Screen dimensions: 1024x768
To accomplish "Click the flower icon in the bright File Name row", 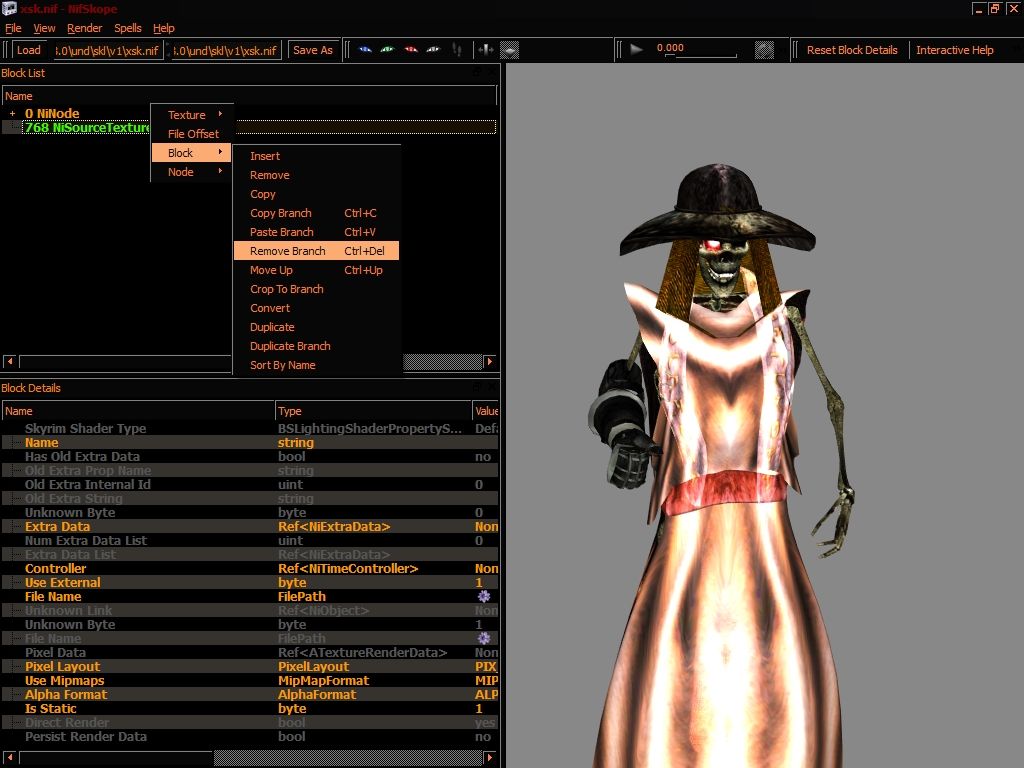I will [484, 596].
